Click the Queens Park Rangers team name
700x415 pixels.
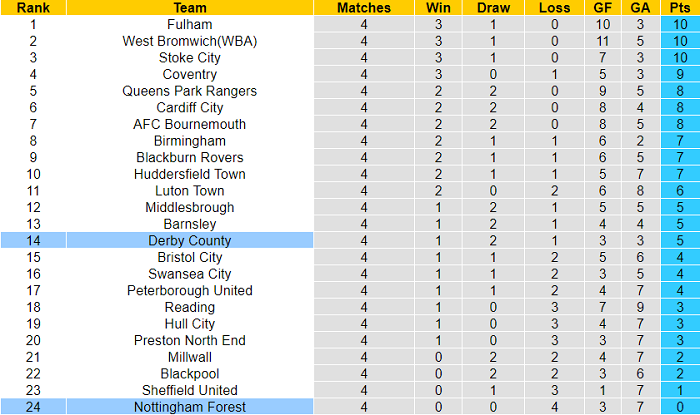(x=189, y=91)
